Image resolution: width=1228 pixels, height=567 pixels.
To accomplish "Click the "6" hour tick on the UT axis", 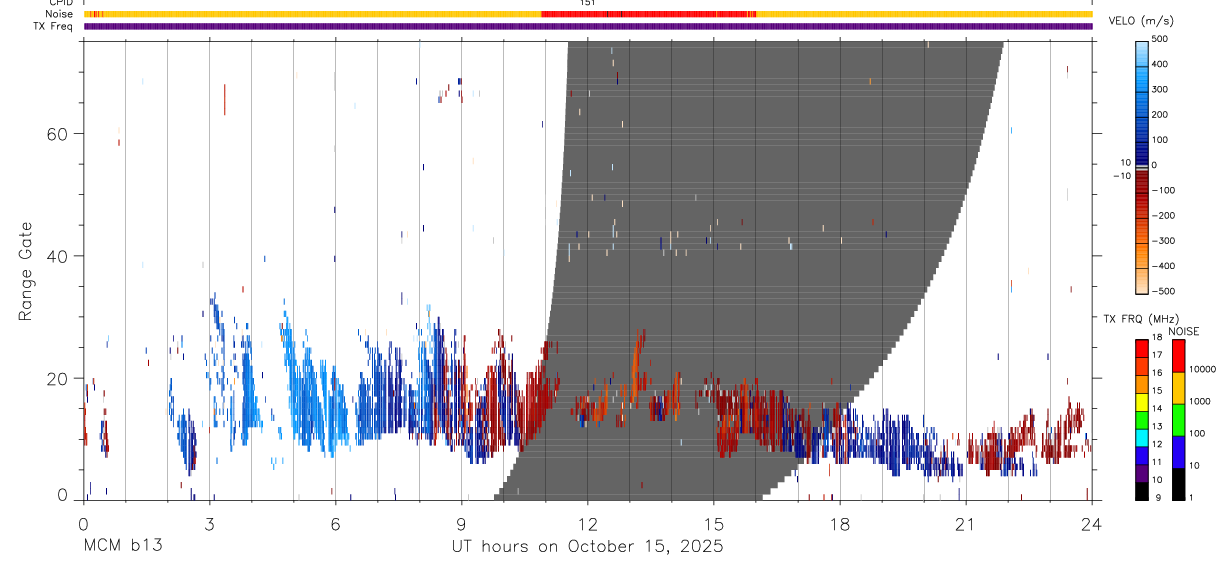I will point(335,523).
